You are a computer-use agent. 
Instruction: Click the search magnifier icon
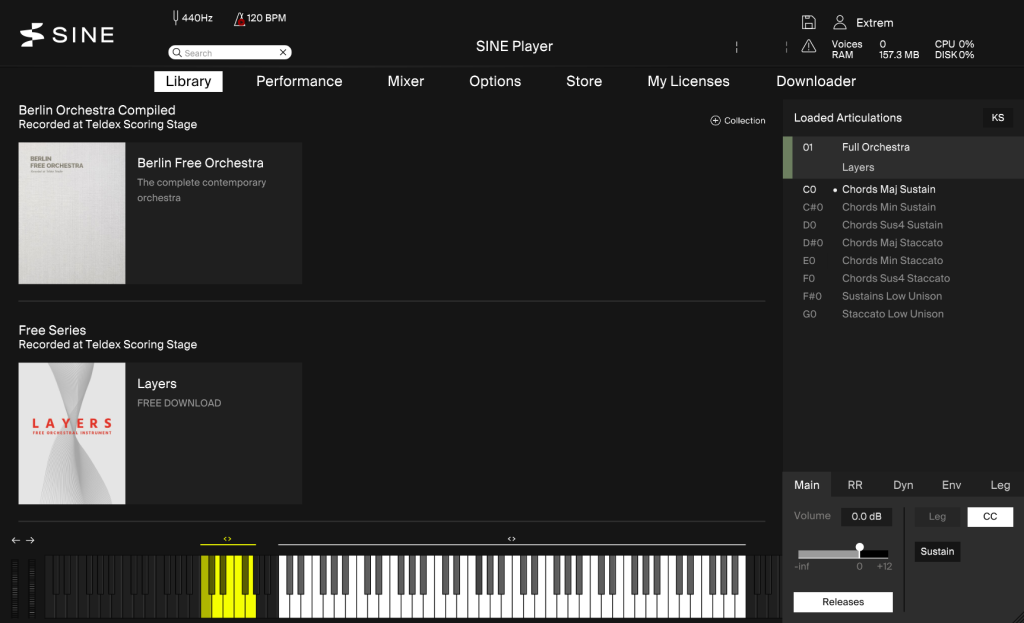[177, 53]
